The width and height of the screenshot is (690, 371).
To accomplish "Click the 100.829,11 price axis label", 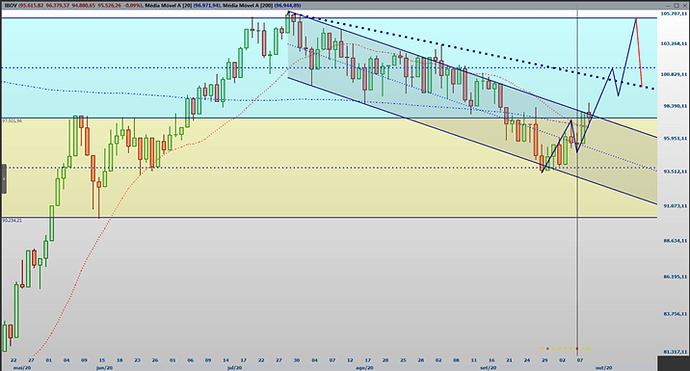I will click(x=674, y=74).
